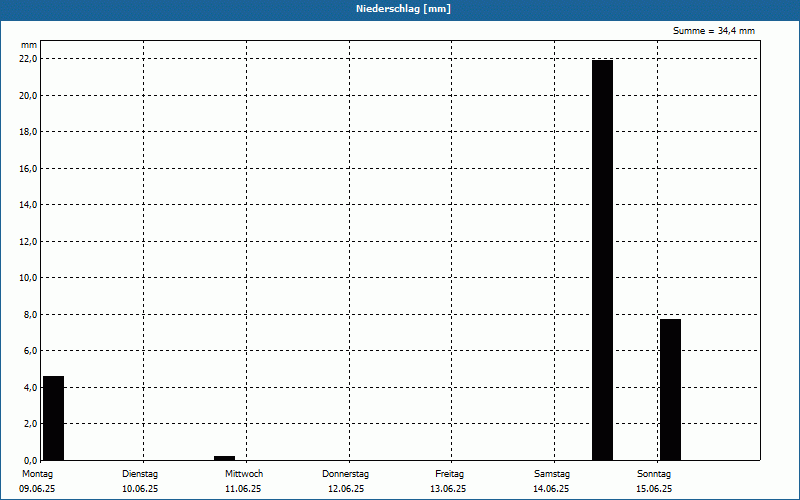
Task: Click the Monday precipitation bar
Action: [54, 418]
